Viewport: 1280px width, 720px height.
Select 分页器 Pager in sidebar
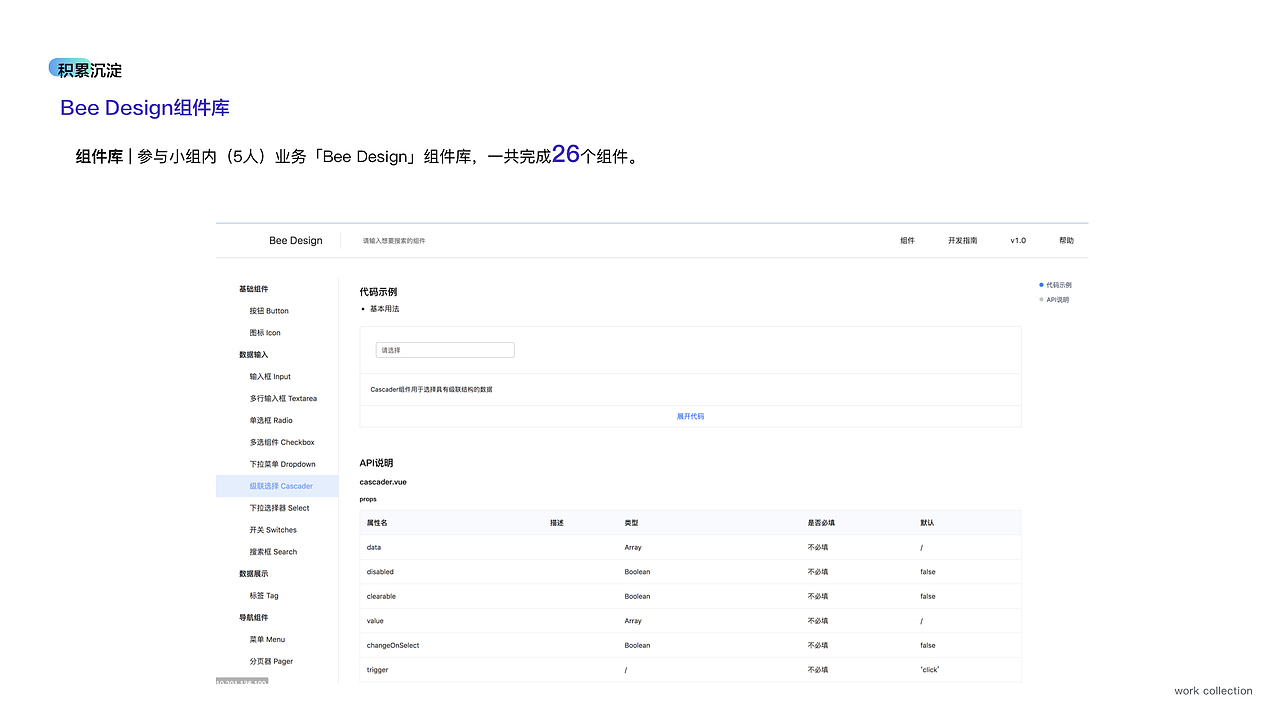pos(271,662)
